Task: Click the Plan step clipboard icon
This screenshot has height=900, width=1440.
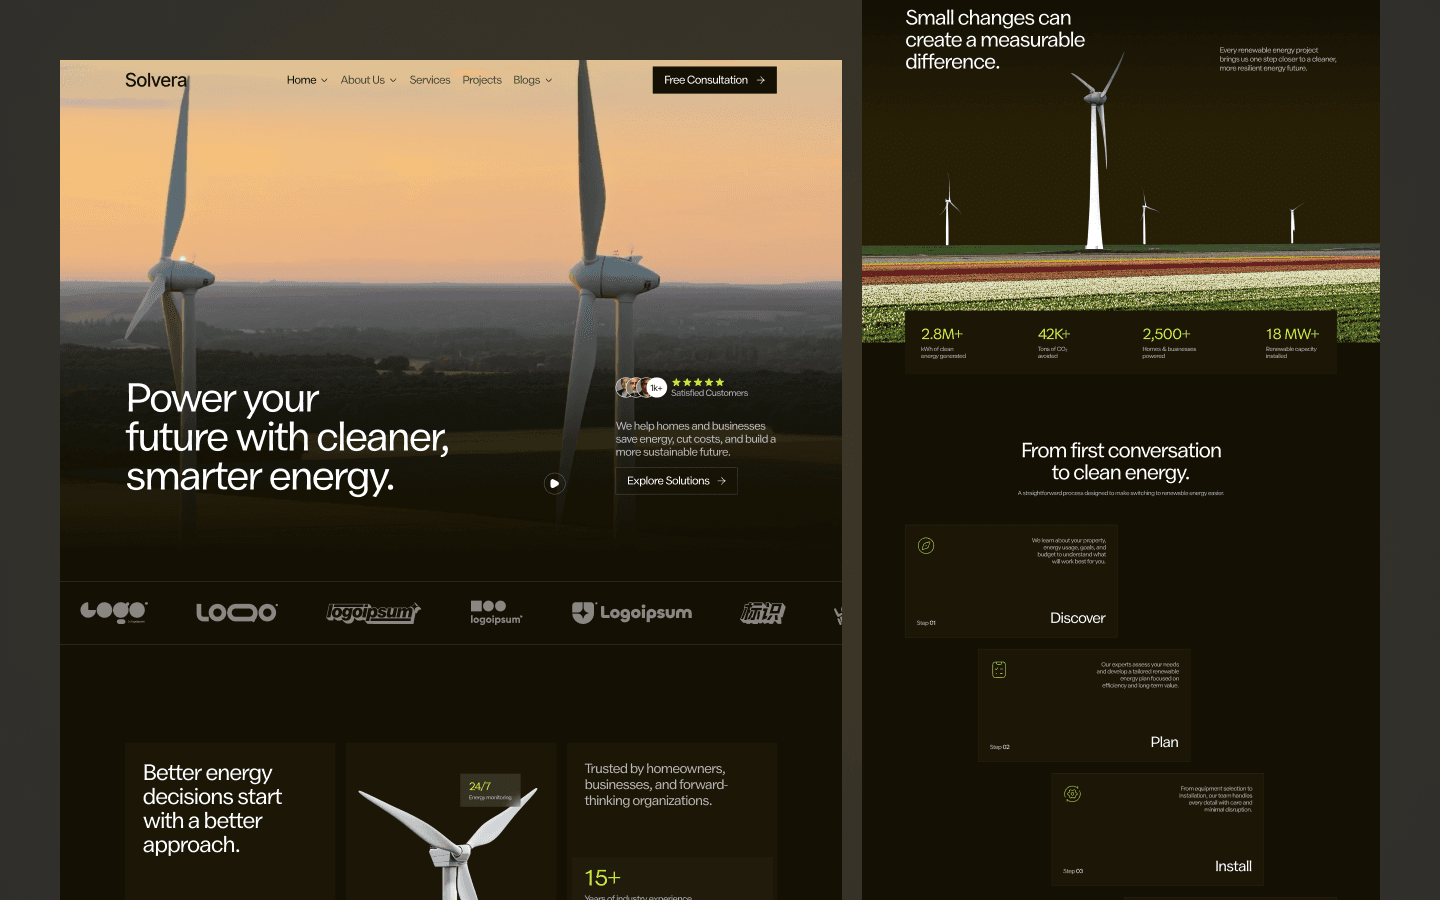Action: [x=999, y=670]
